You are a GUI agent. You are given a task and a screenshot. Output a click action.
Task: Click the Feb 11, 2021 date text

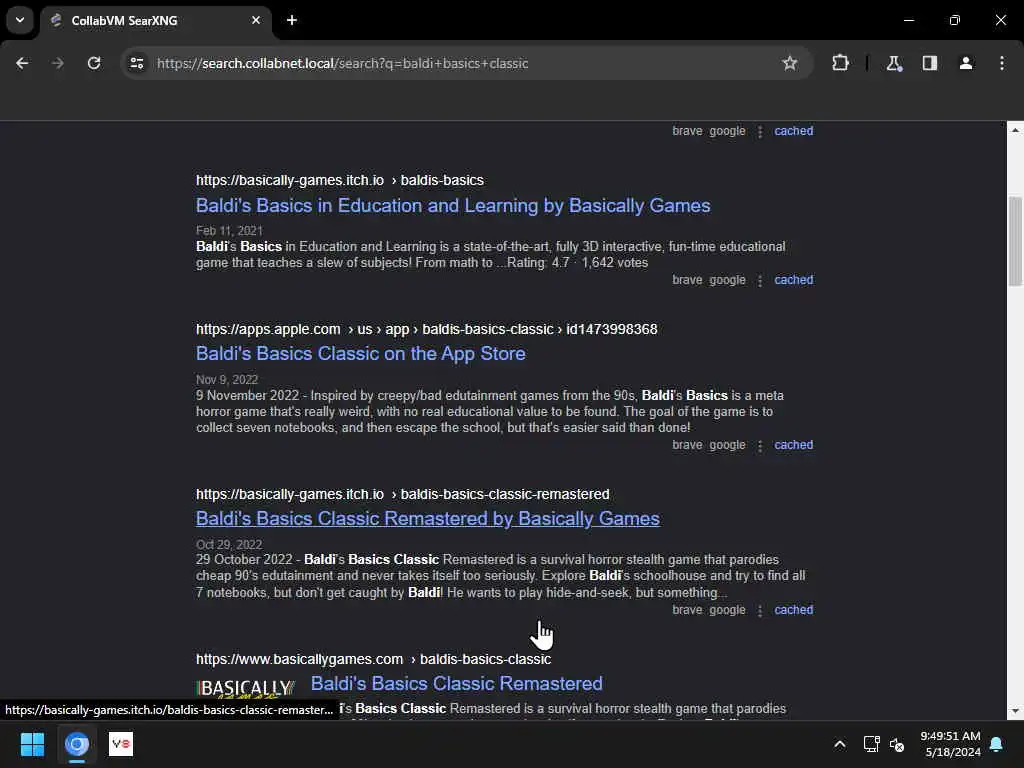coord(229,231)
